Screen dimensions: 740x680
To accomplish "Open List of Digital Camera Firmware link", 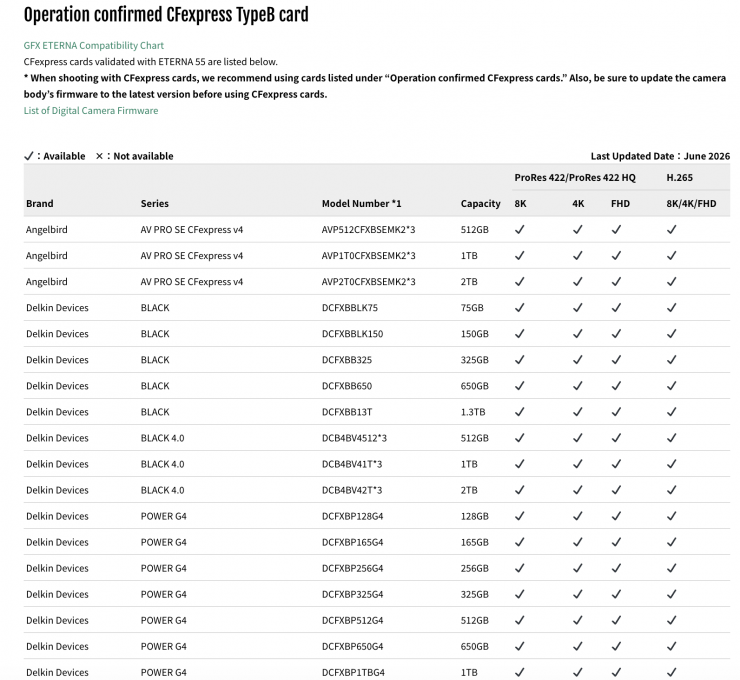I will pyautogui.click(x=91, y=110).
